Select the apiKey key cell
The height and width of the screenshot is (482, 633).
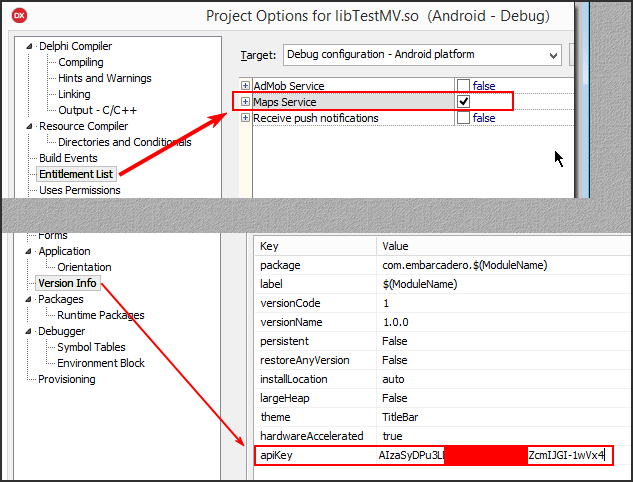[x=315, y=455]
